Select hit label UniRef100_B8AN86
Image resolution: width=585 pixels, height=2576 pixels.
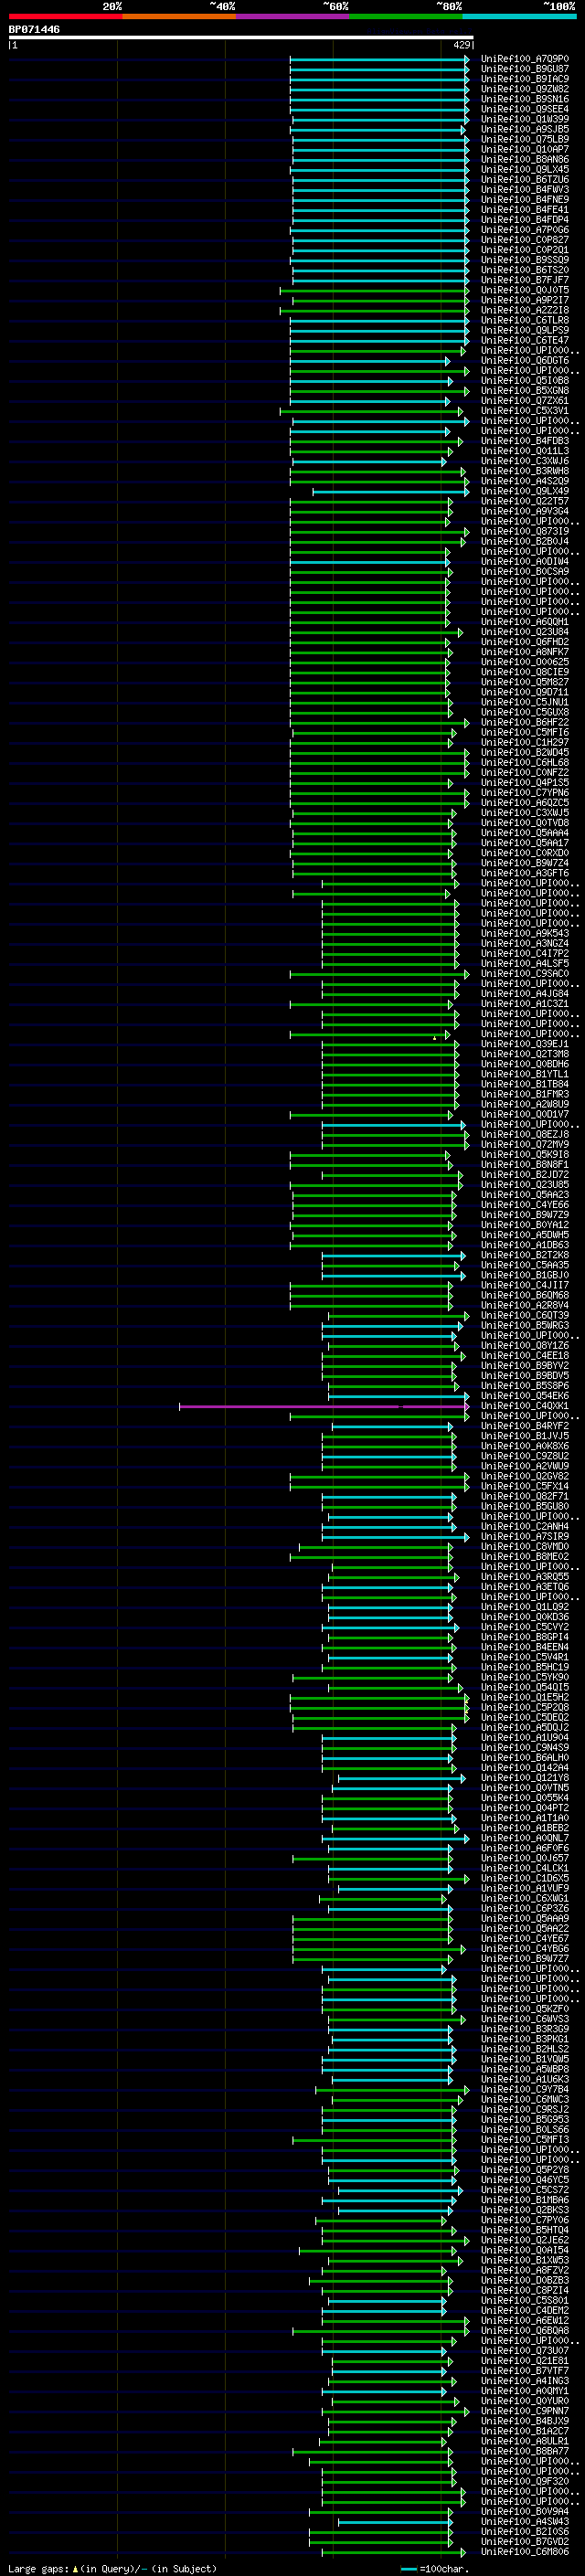pyautogui.click(x=524, y=159)
